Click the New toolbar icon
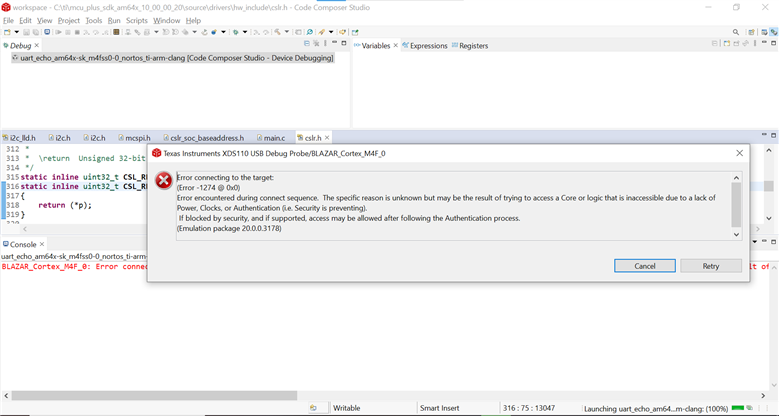Image resolution: width=779 pixels, height=416 pixels. coord(7,32)
